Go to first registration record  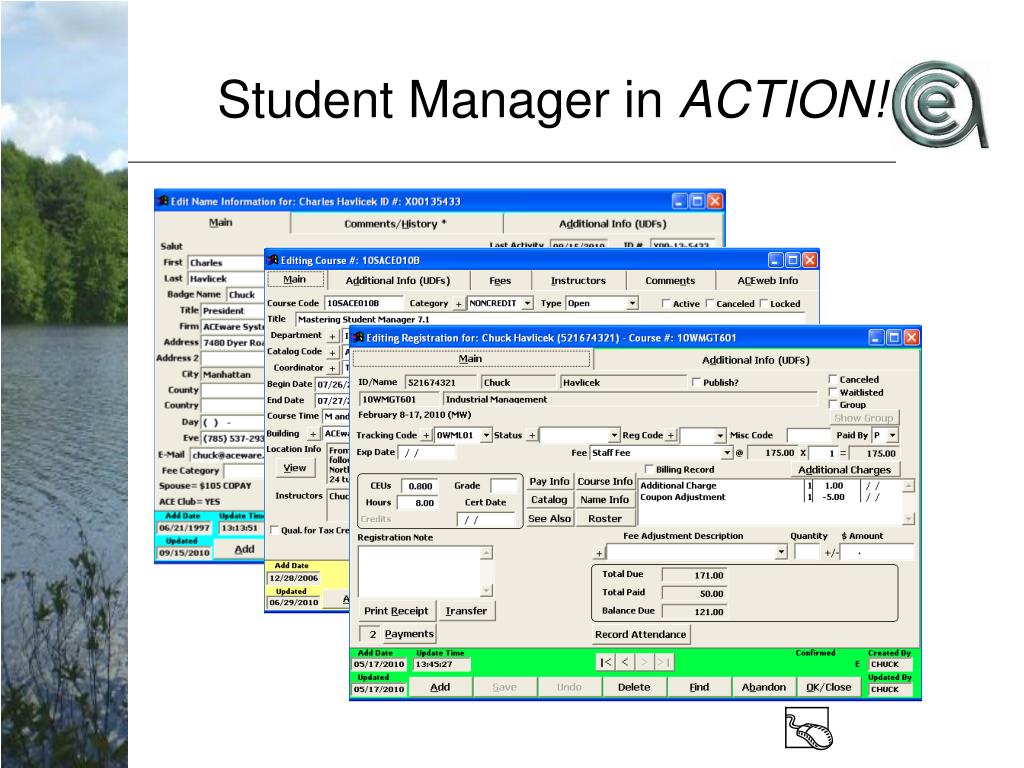click(605, 662)
